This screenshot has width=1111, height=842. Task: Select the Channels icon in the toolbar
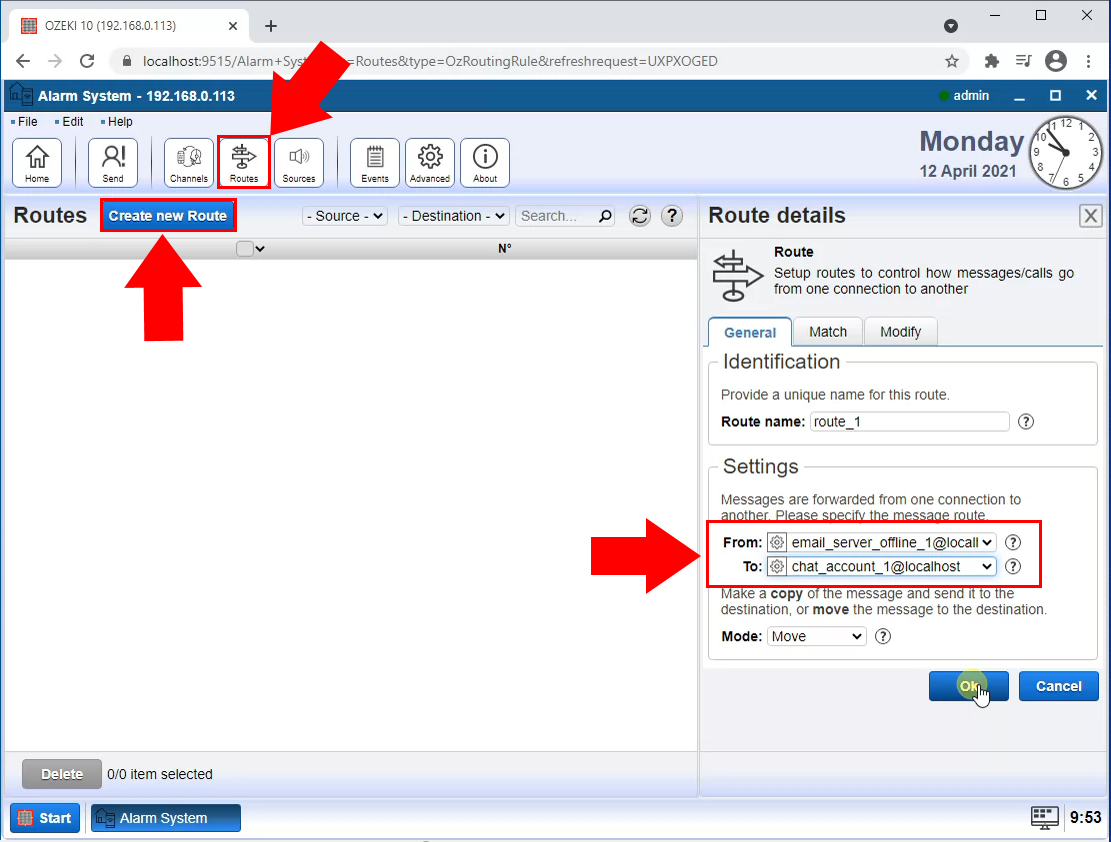(188, 162)
